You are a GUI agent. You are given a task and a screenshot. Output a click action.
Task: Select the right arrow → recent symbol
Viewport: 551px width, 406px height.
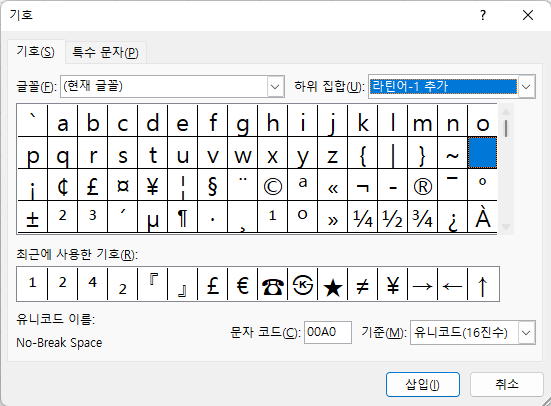(422, 284)
